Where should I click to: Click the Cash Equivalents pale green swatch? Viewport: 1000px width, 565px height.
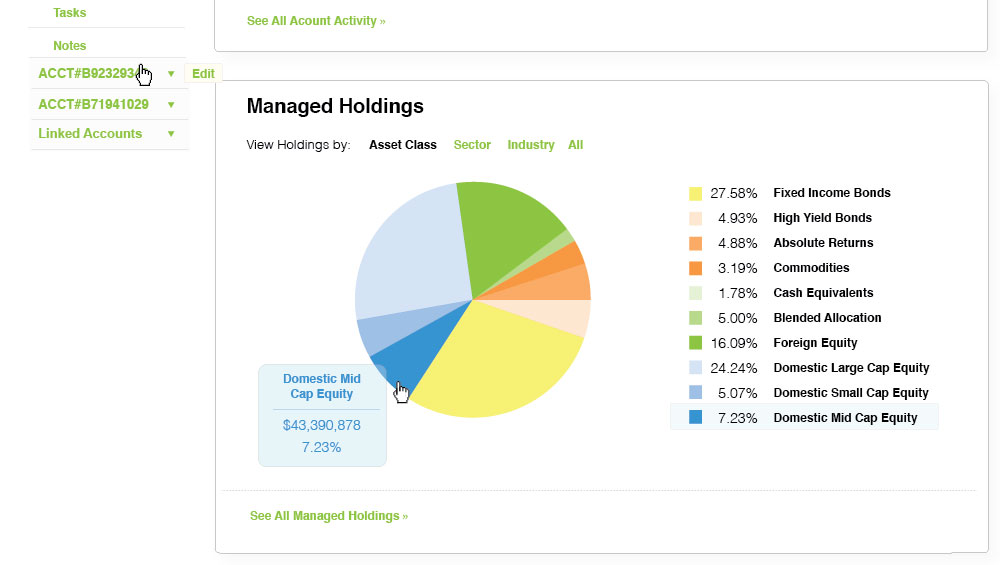pyautogui.click(x=695, y=293)
